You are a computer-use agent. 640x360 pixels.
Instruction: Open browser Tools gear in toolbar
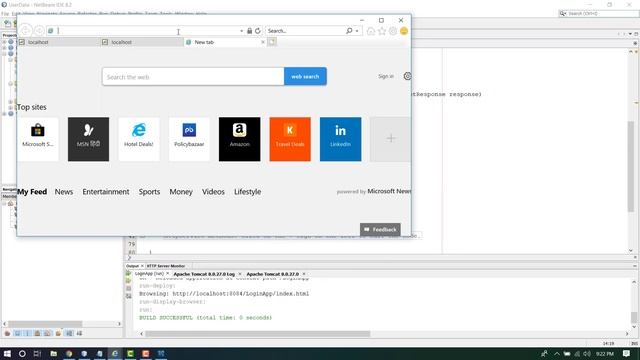[x=393, y=31]
